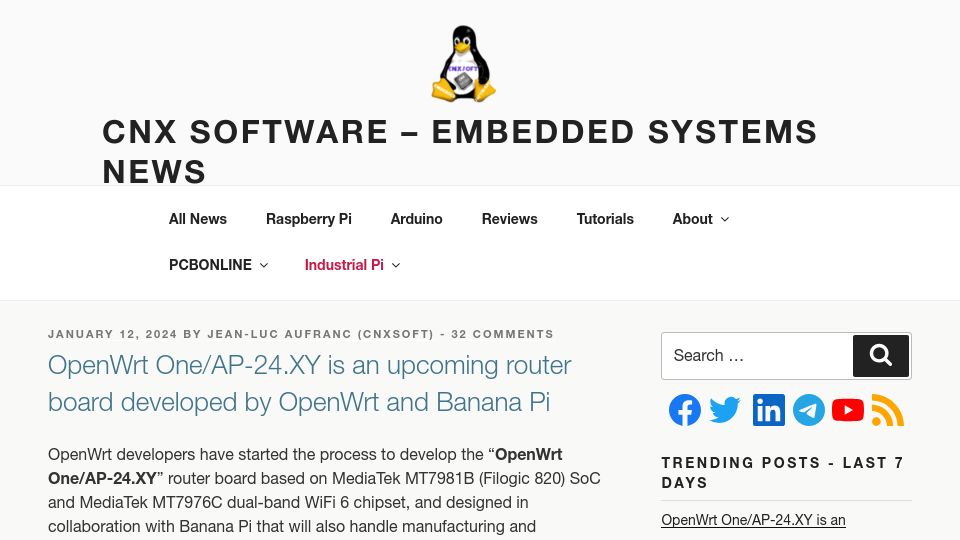Click the bold "OpenWrt One/AP-24.XY" text in article

[305, 467]
